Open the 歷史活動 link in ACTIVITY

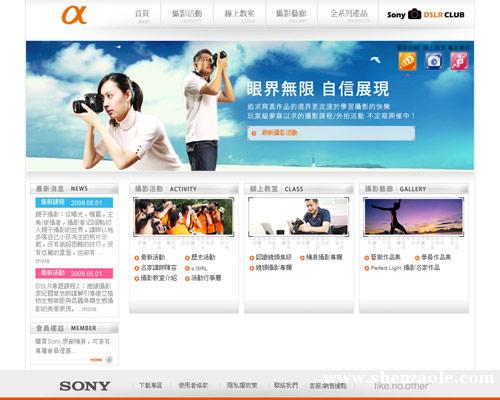[x=203, y=257]
